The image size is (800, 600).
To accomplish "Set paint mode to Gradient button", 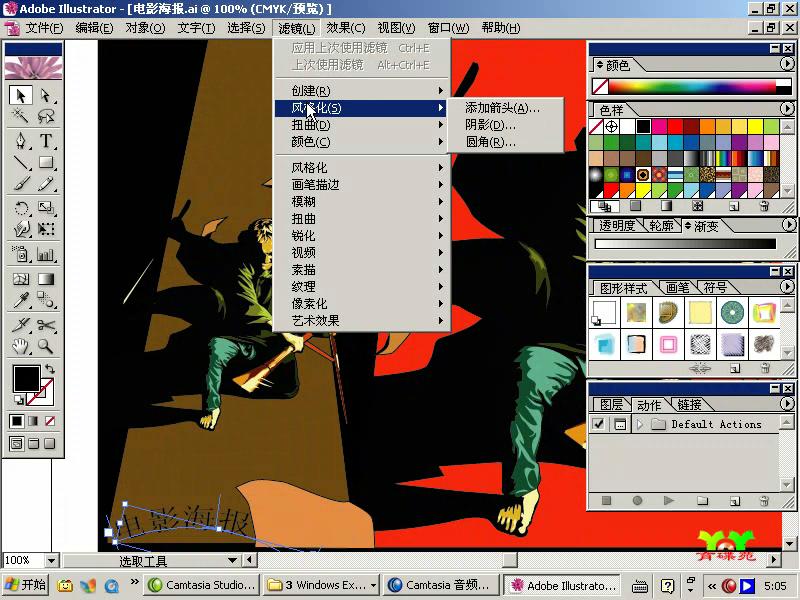I will click(x=33, y=421).
